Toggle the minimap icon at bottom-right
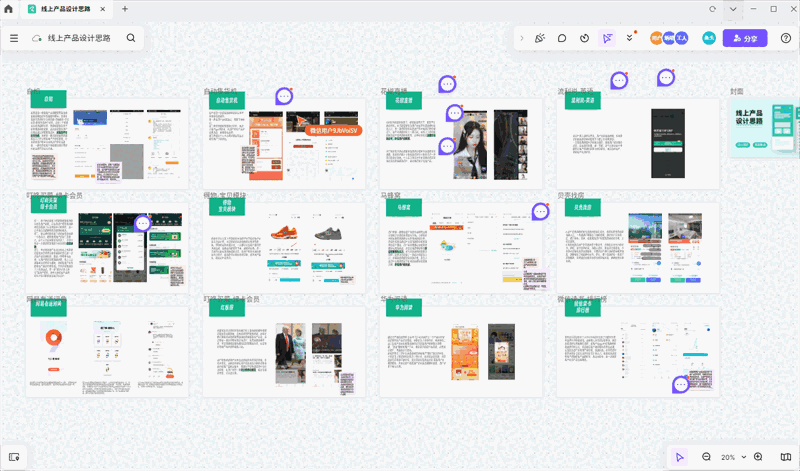Viewport: 800px width, 471px height. [x=786, y=457]
